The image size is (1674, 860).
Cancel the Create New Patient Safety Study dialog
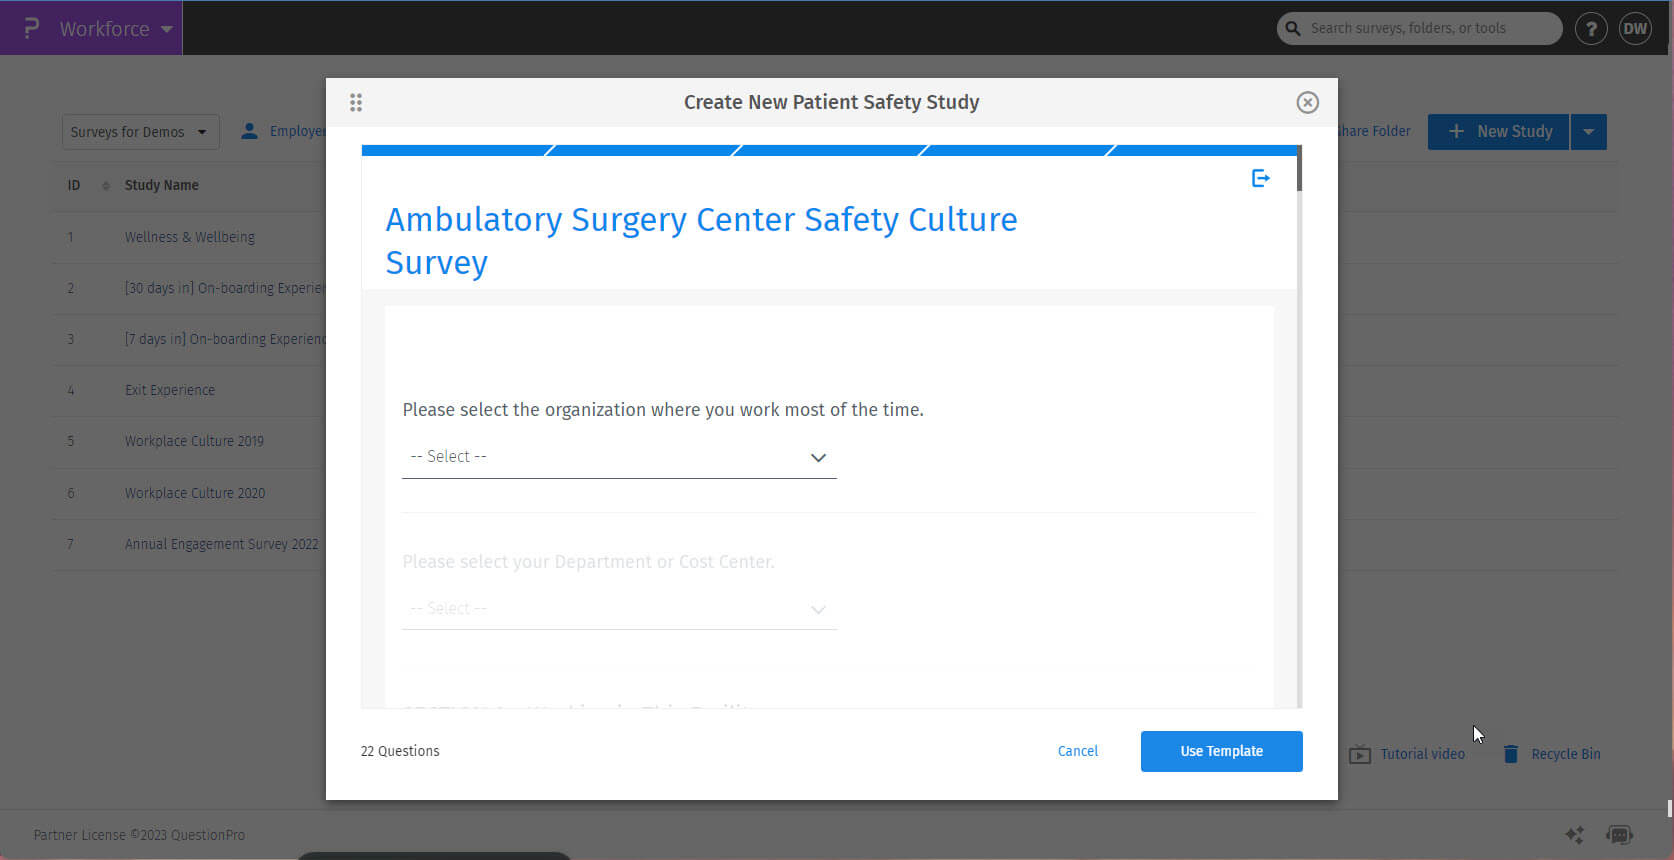pyautogui.click(x=1077, y=751)
